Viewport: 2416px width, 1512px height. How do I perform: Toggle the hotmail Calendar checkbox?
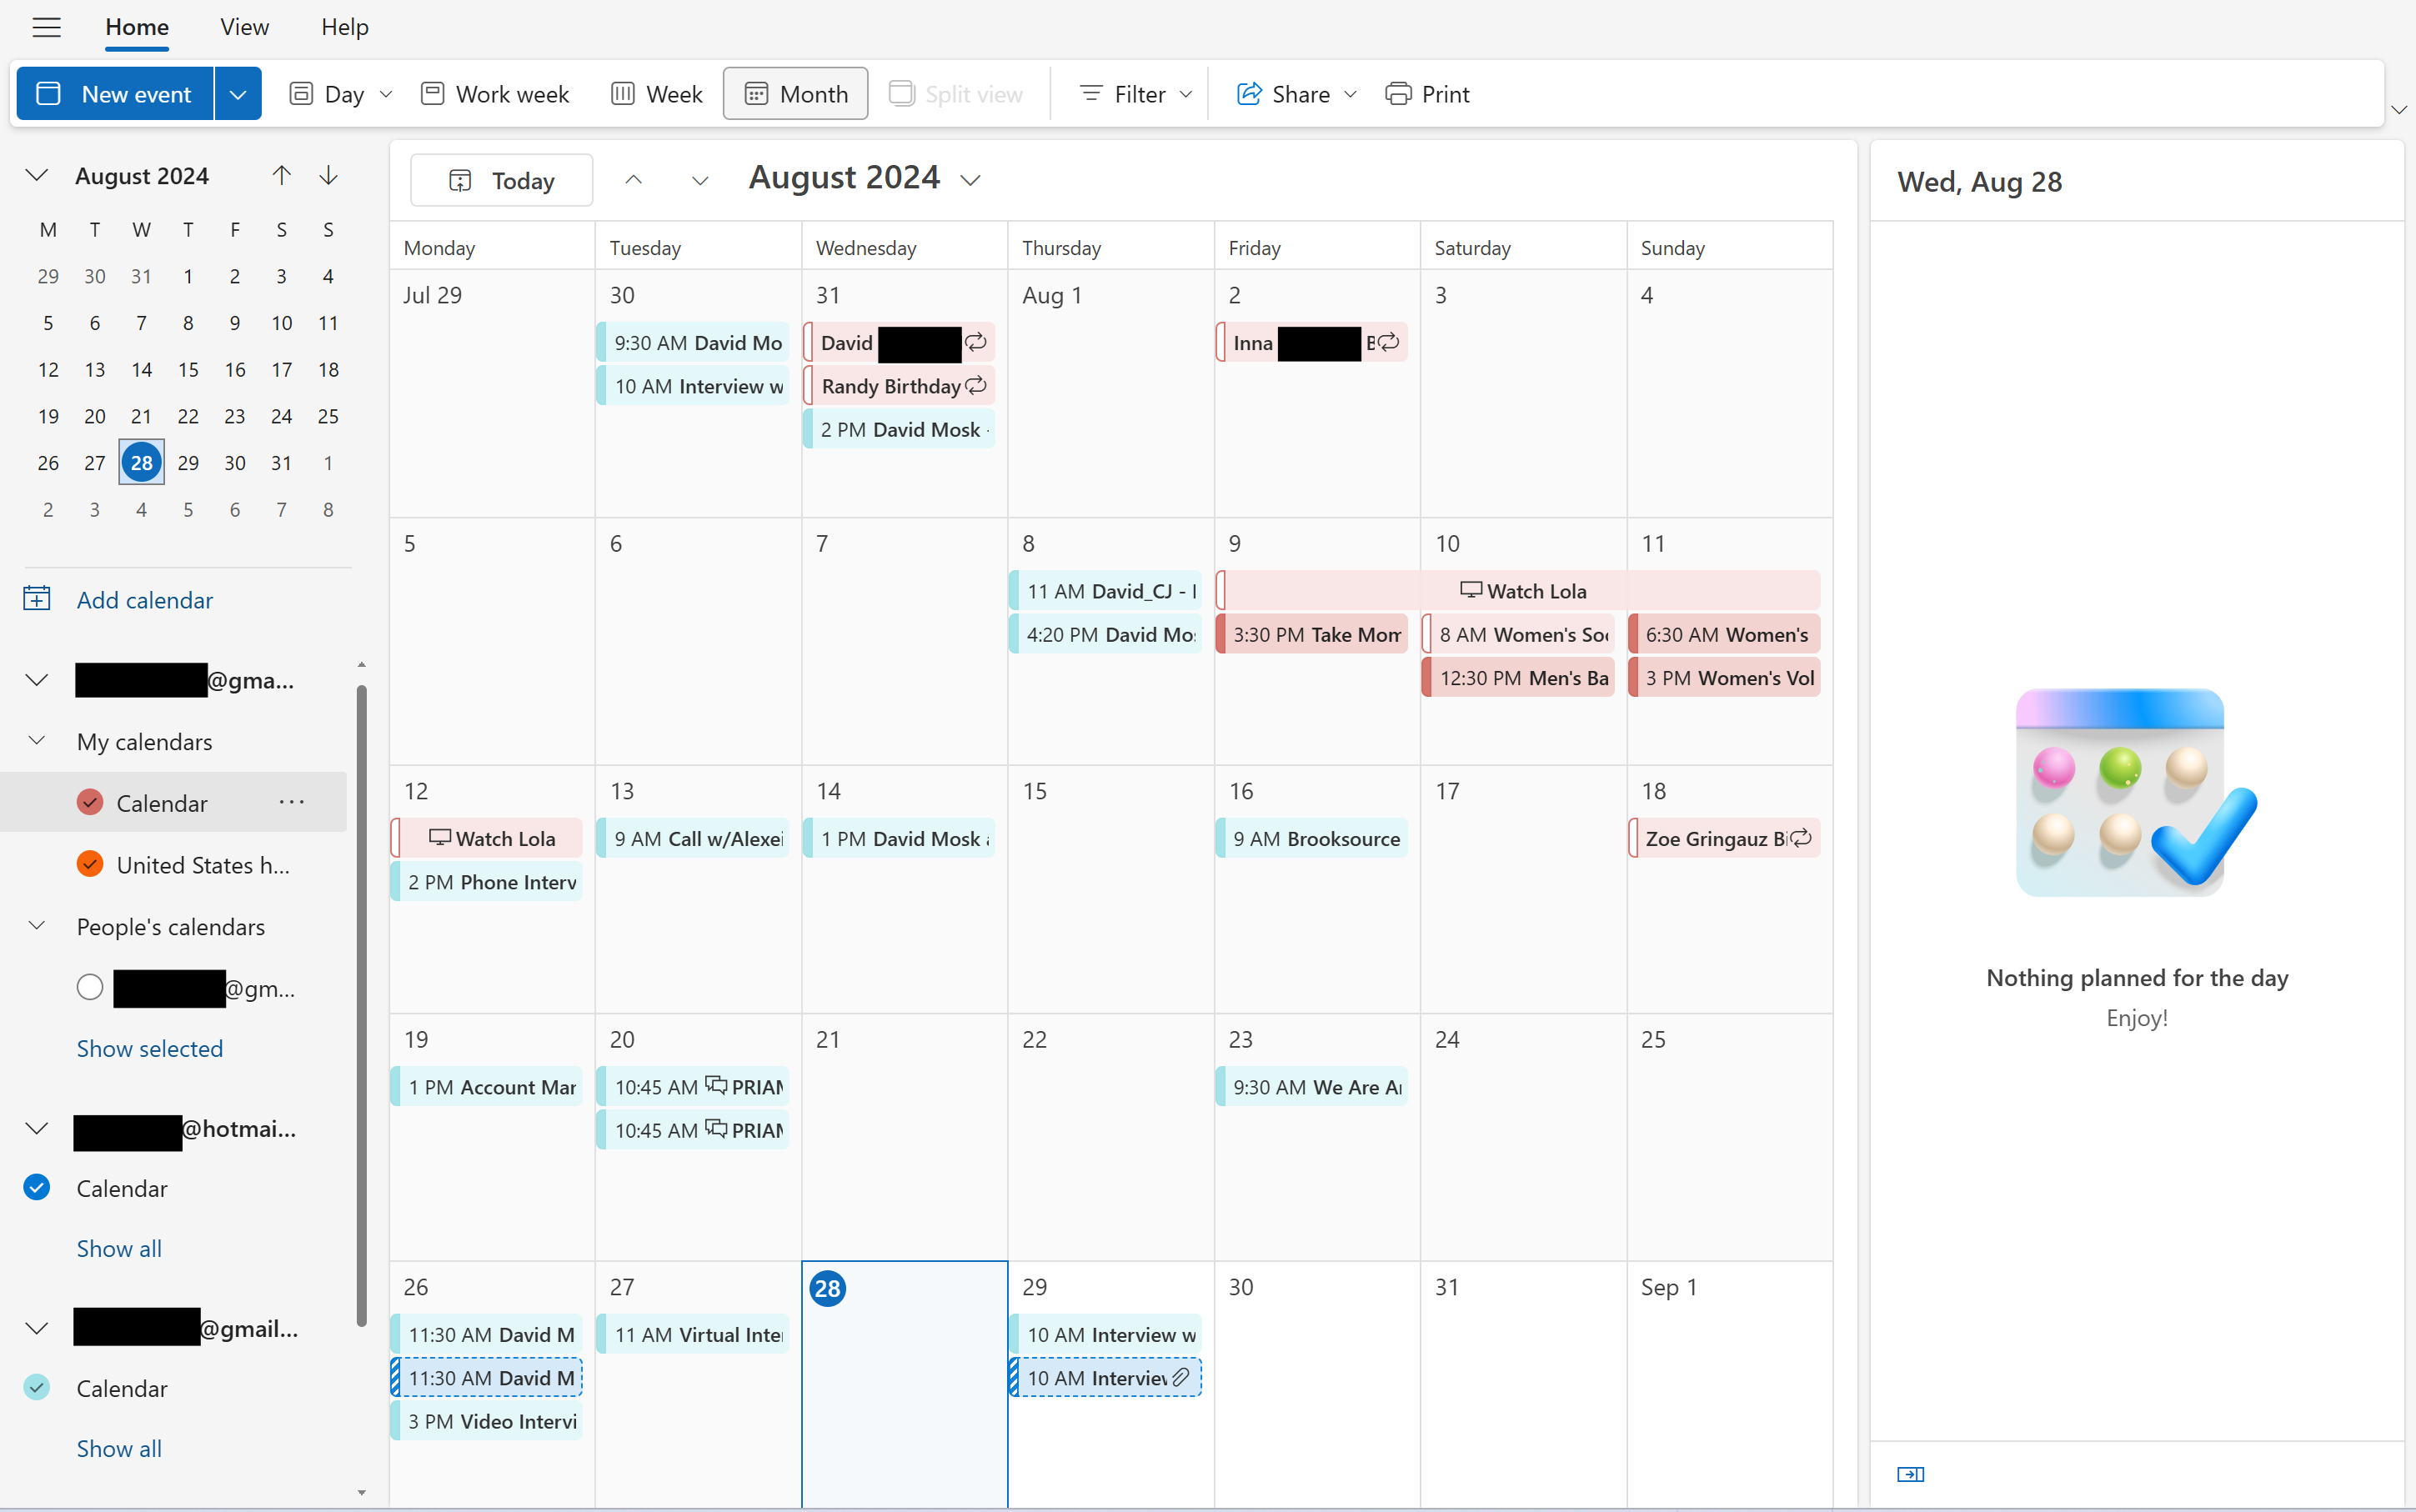(x=37, y=1188)
